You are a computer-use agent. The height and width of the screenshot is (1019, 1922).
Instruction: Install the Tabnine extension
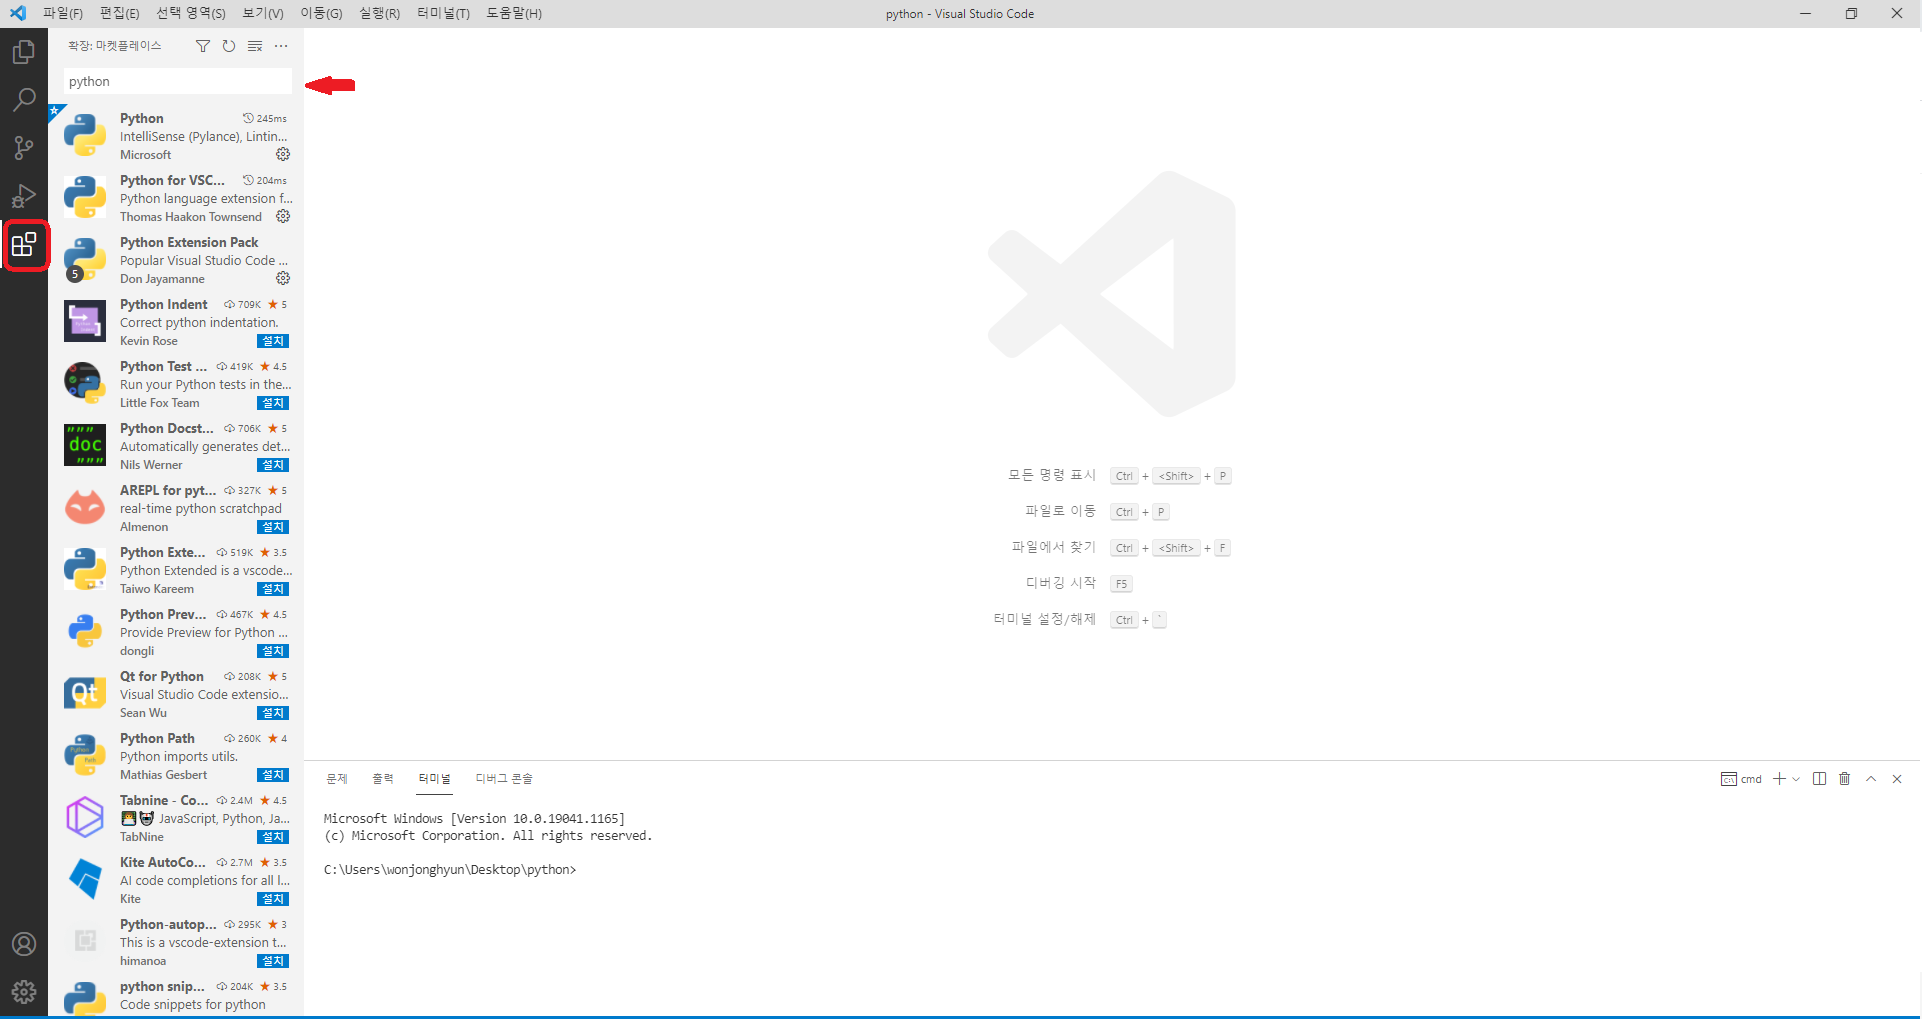tap(273, 837)
